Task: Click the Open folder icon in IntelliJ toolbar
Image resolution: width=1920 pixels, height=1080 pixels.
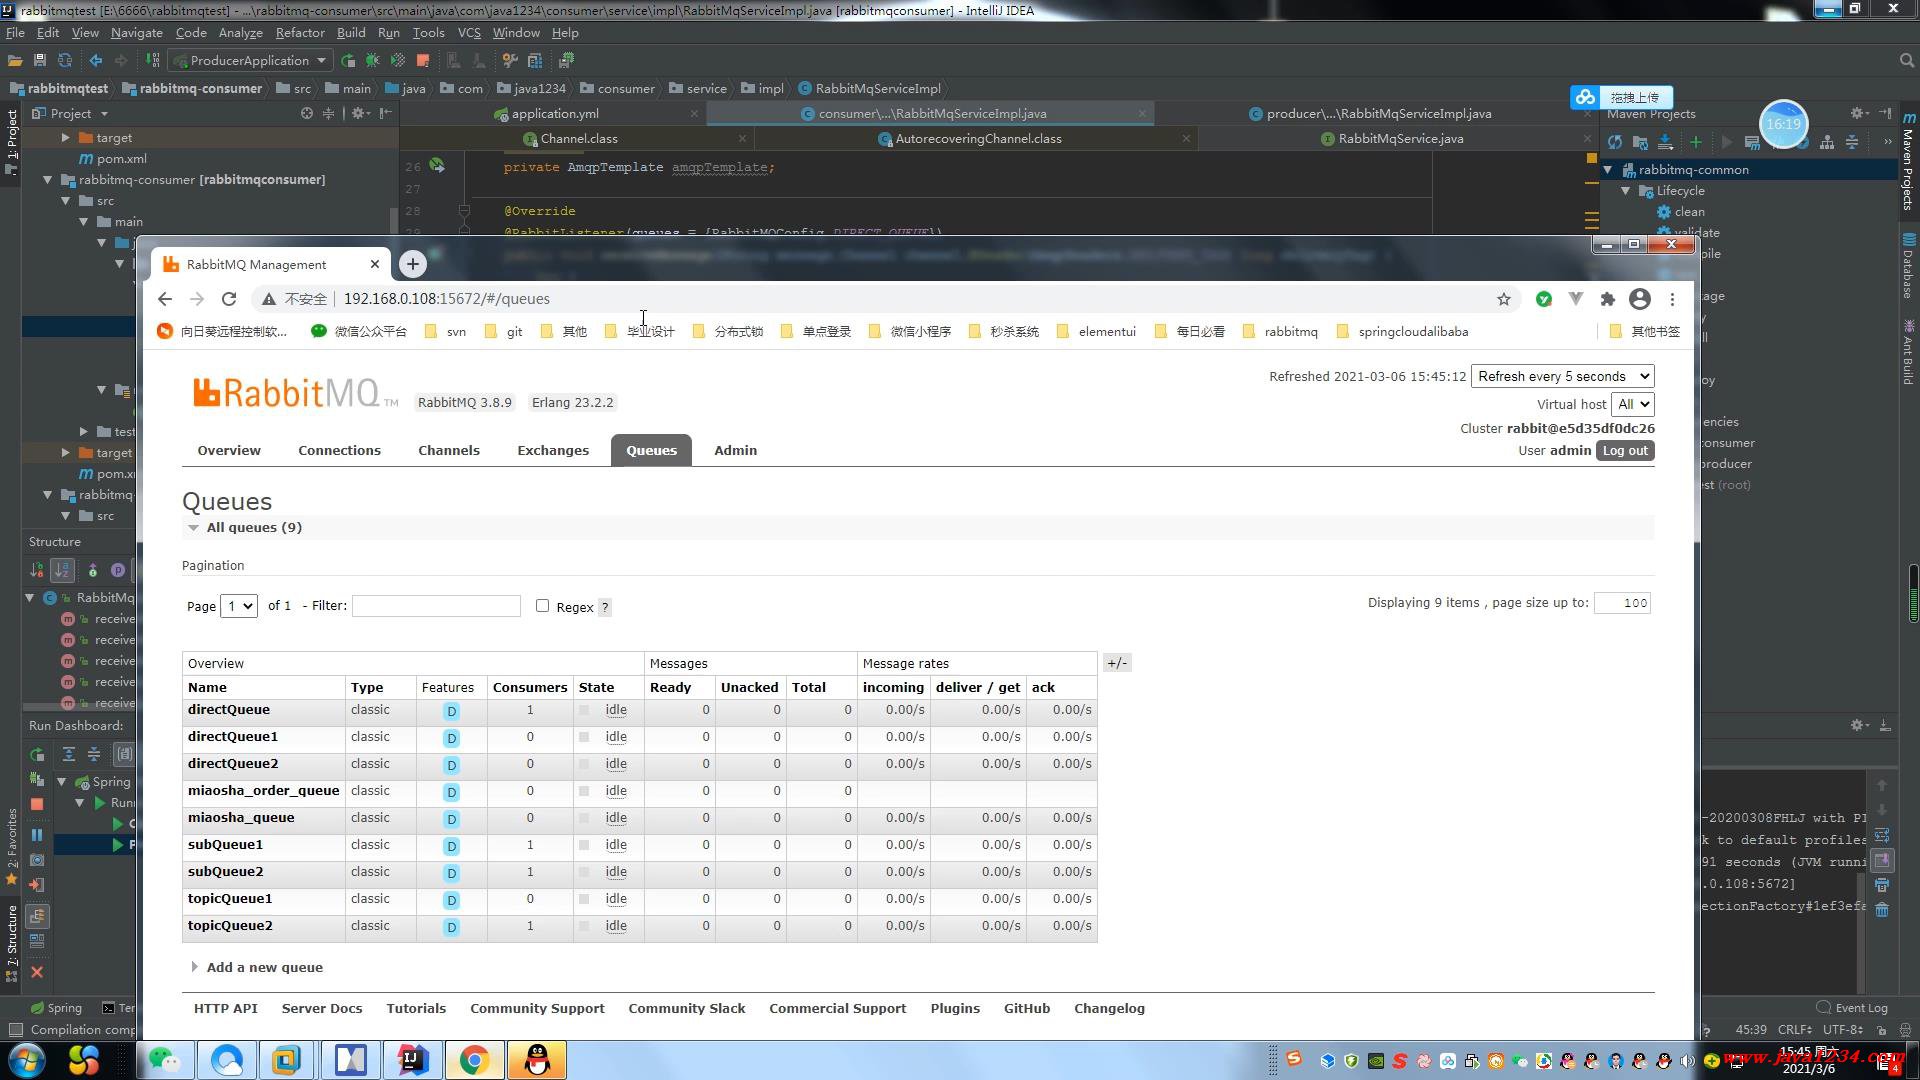Action: click(x=15, y=60)
